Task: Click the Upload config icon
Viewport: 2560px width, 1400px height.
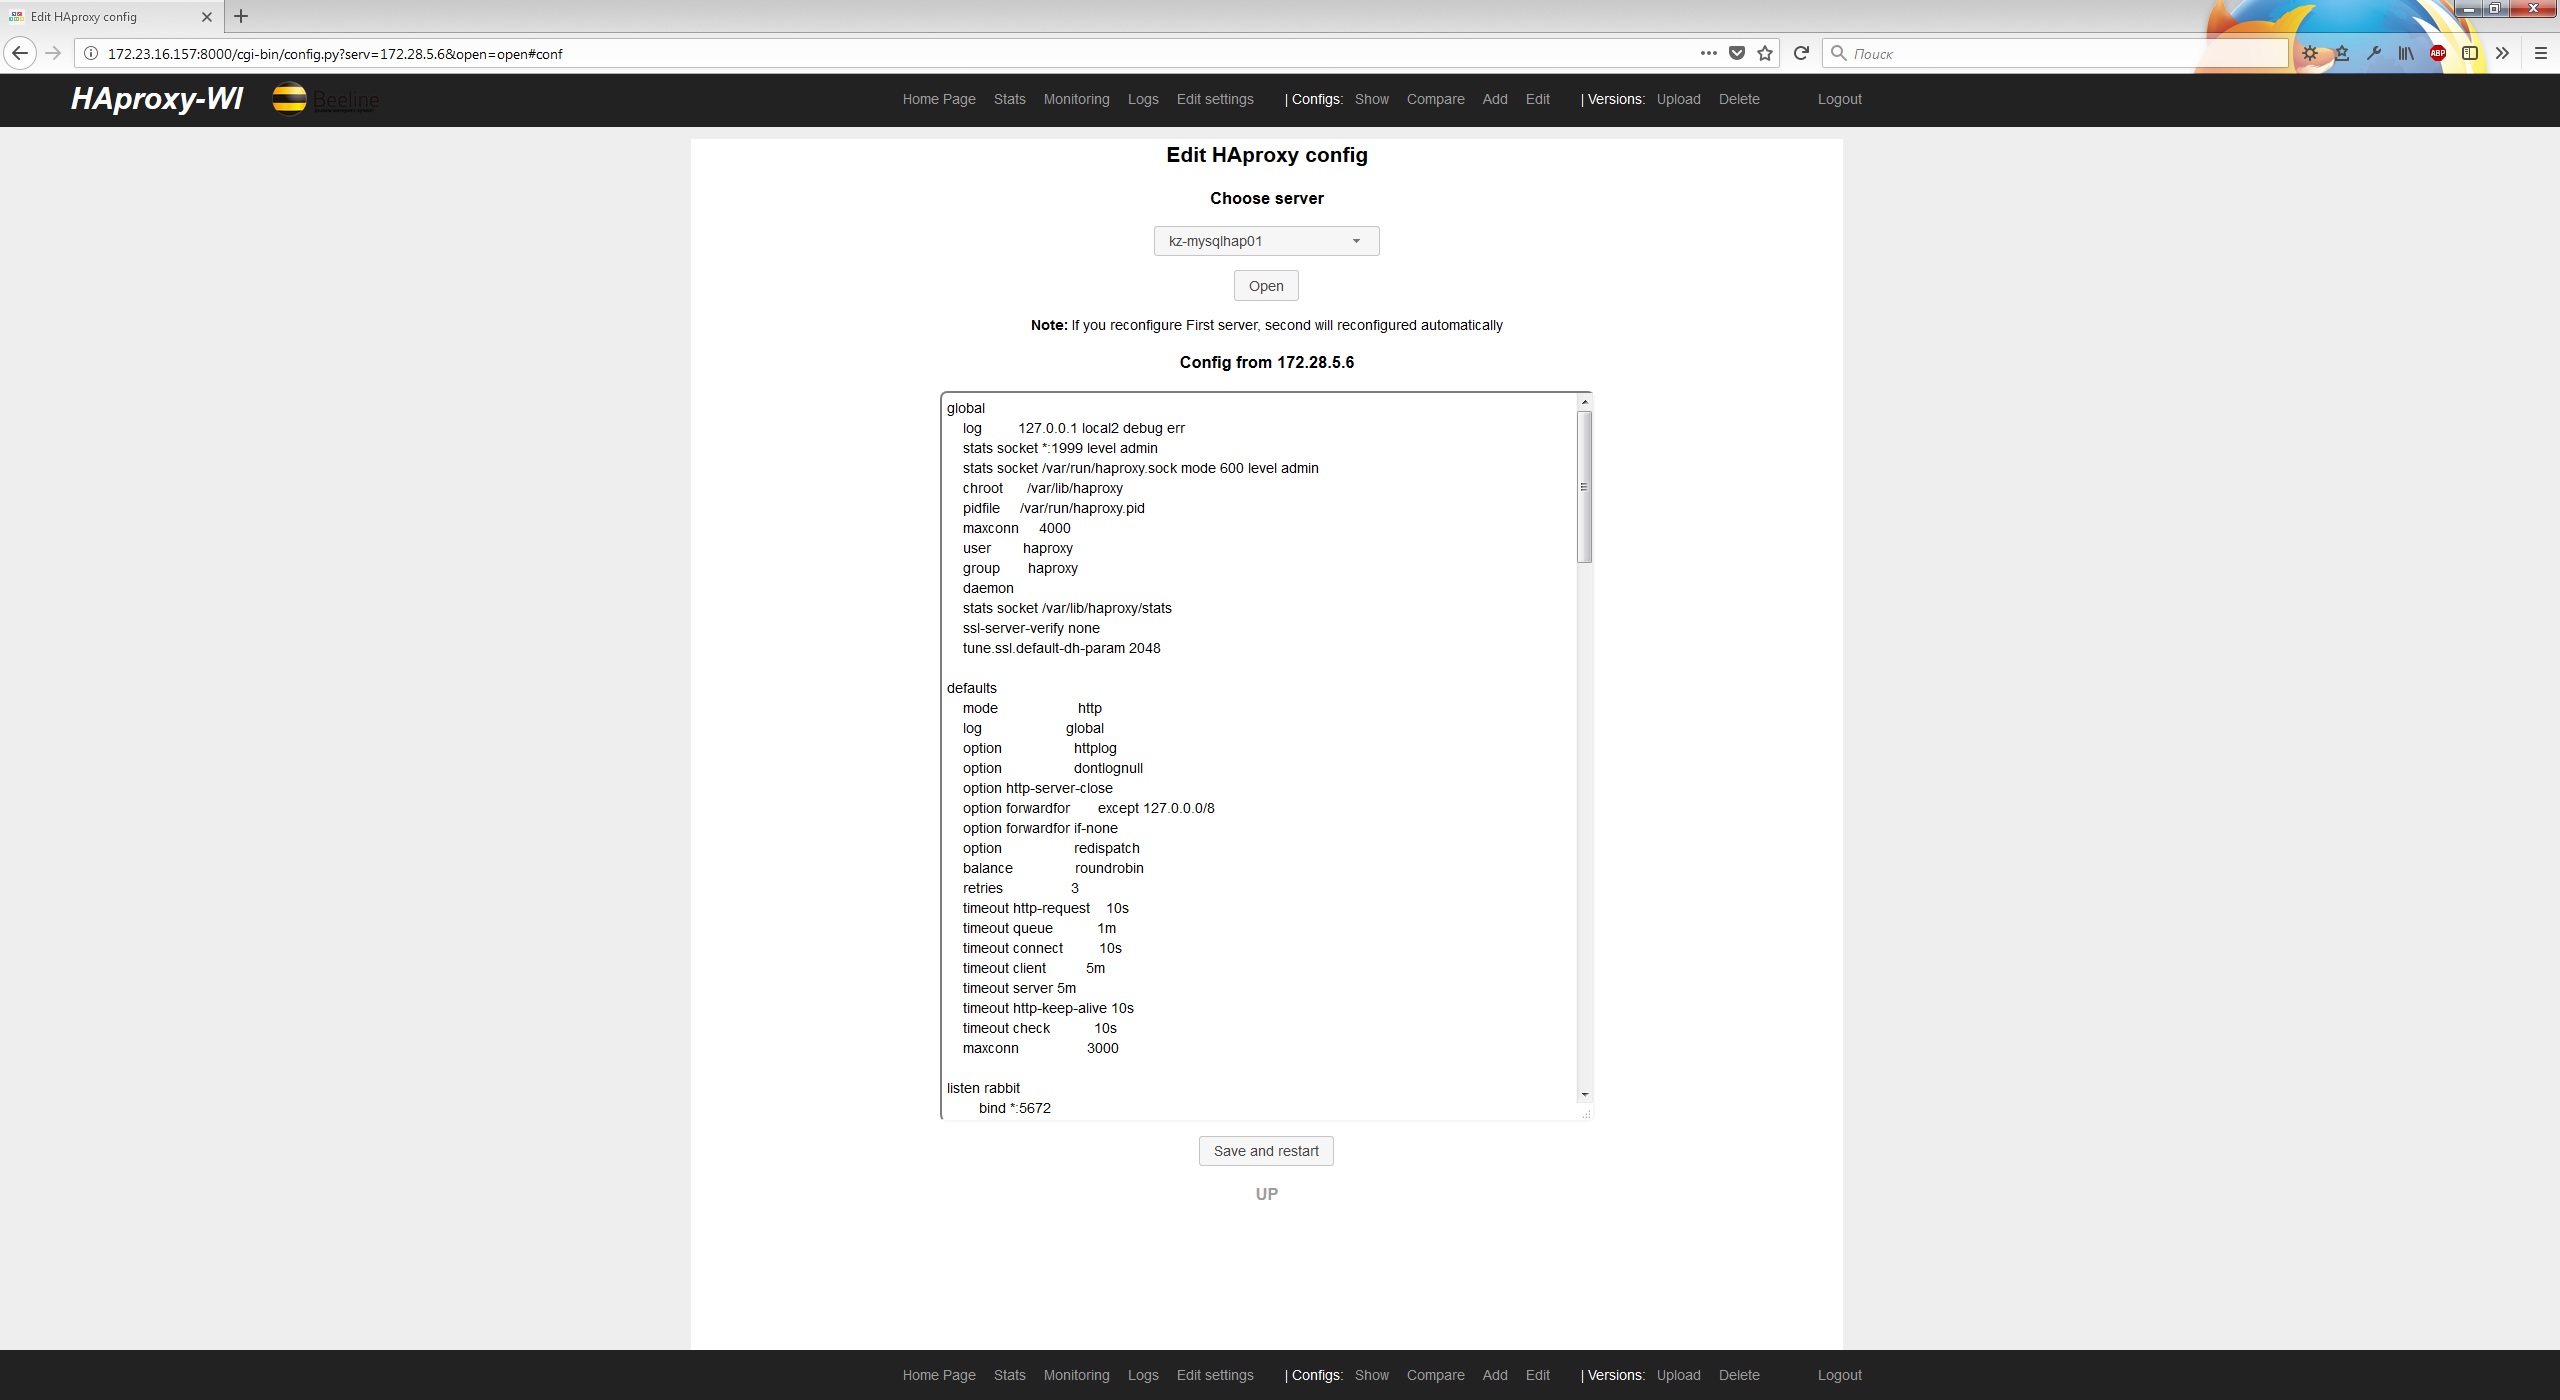Action: coord(1677,98)
